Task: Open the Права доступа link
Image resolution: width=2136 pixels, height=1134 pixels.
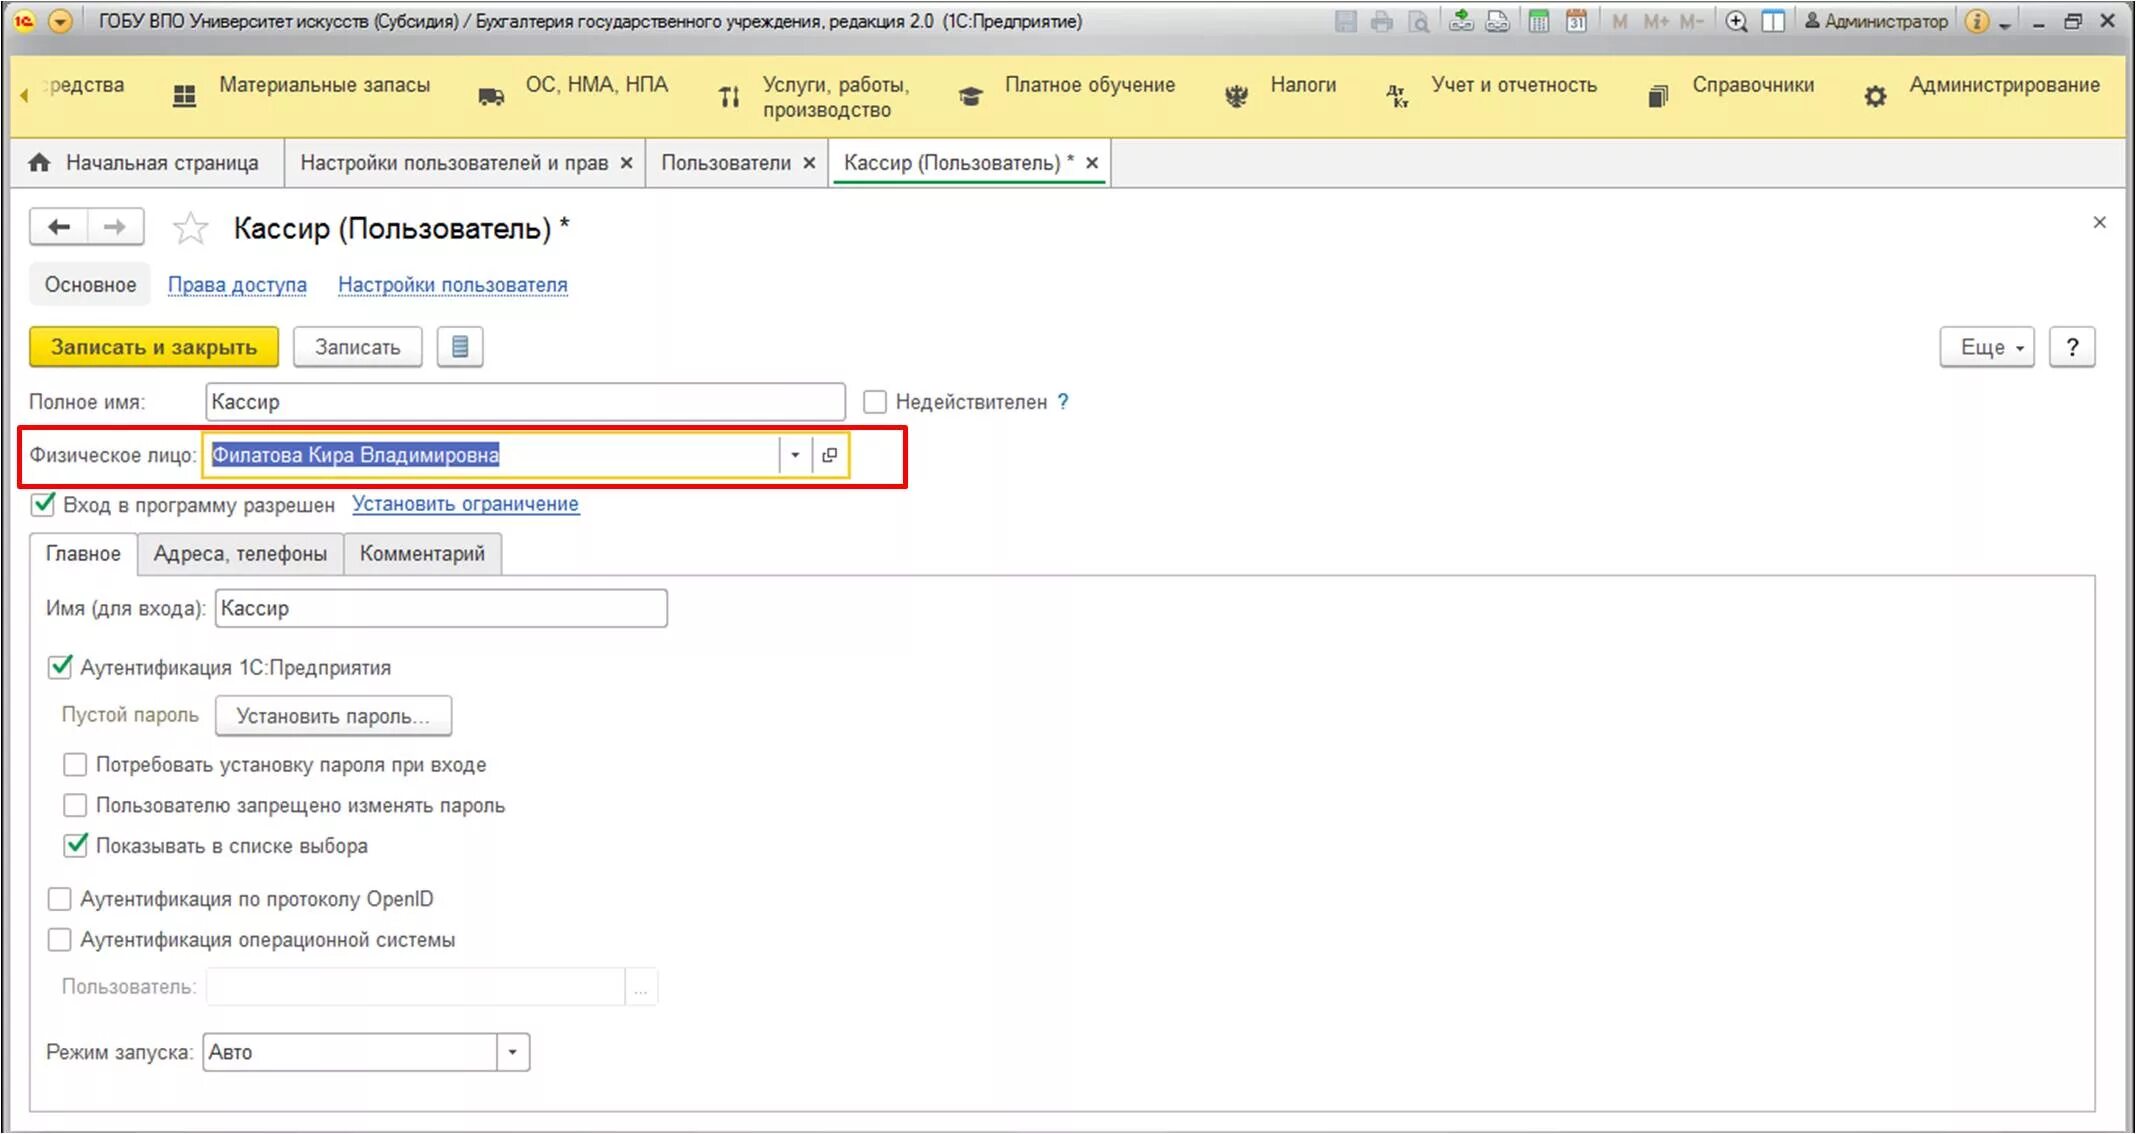Action: click(x=237, y=285)
